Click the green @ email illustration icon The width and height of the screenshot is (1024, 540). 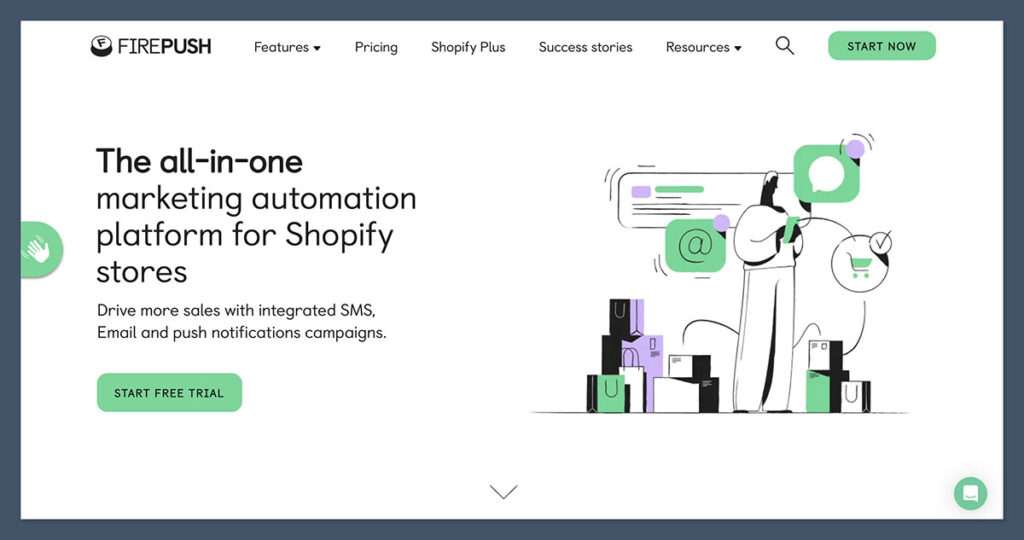[695, 246]
